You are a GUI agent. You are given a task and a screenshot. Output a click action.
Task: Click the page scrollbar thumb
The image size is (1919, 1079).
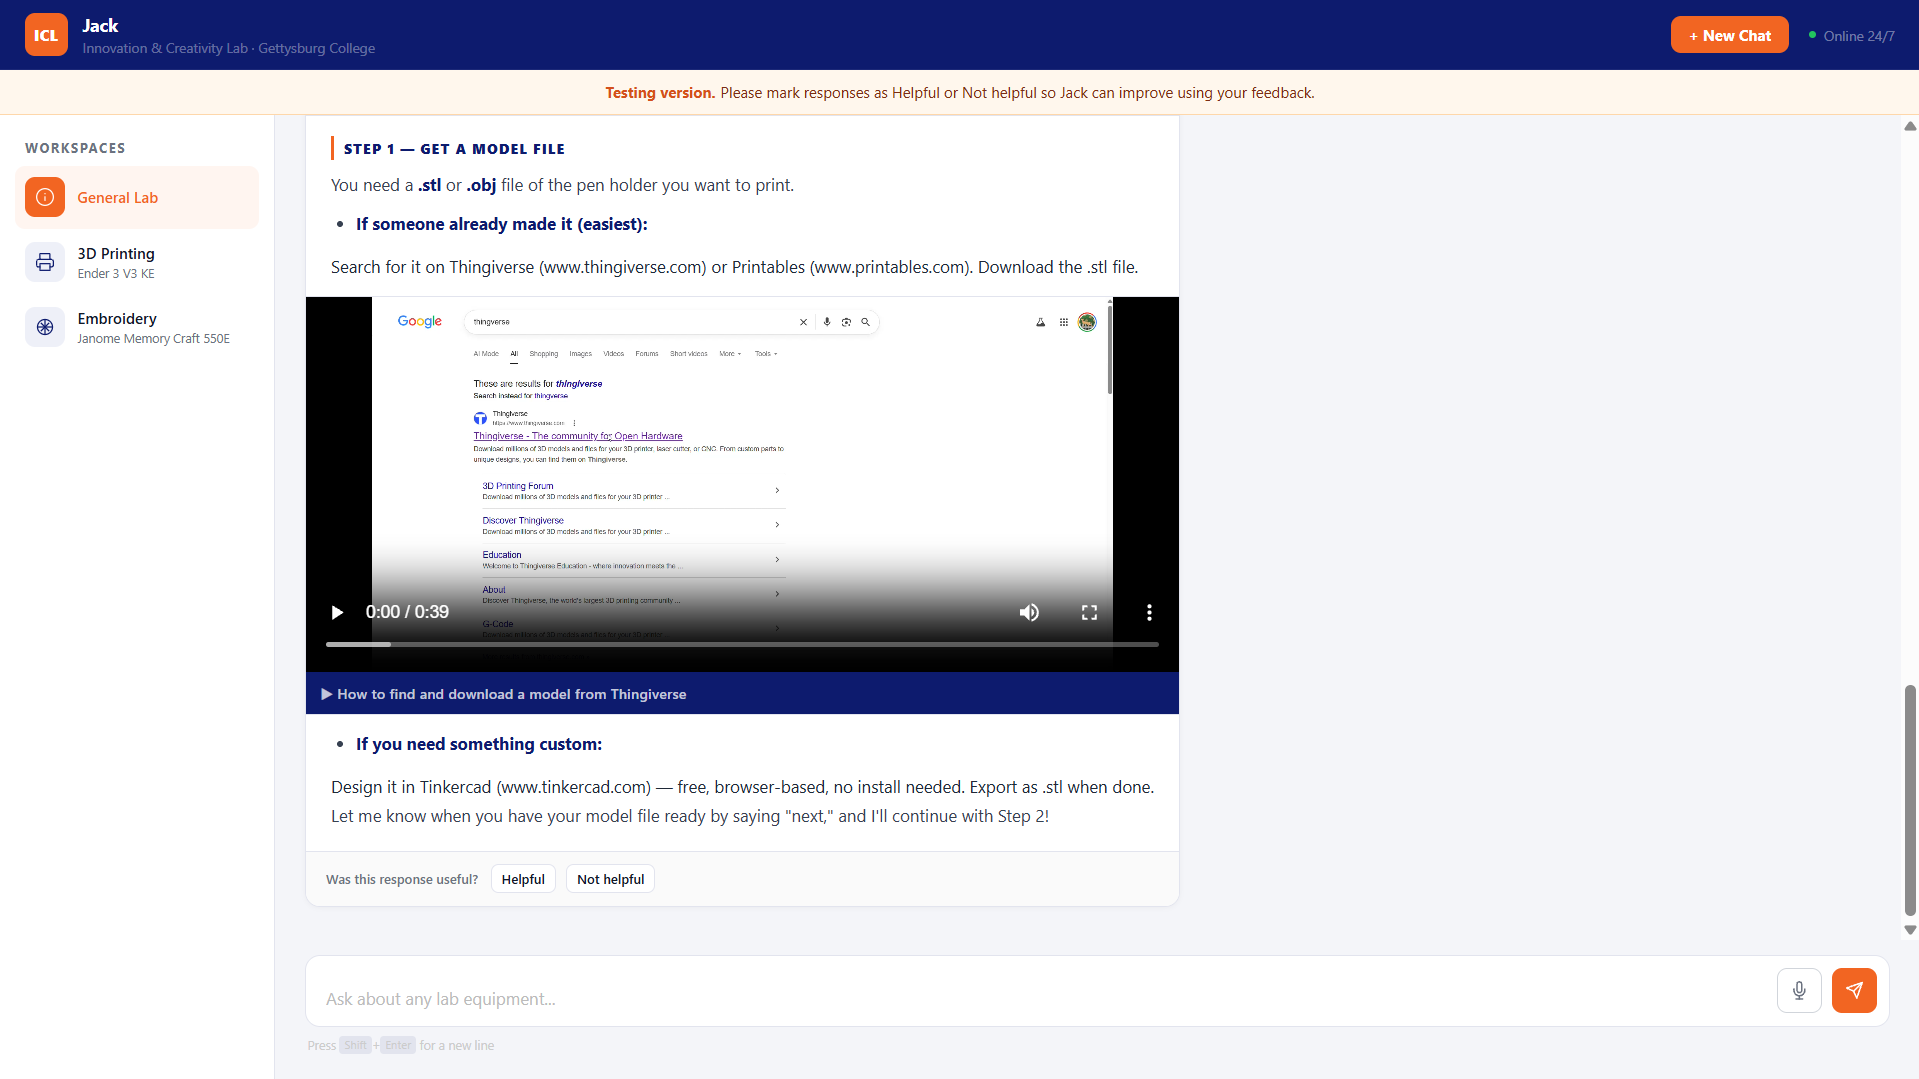[1910, 800]
